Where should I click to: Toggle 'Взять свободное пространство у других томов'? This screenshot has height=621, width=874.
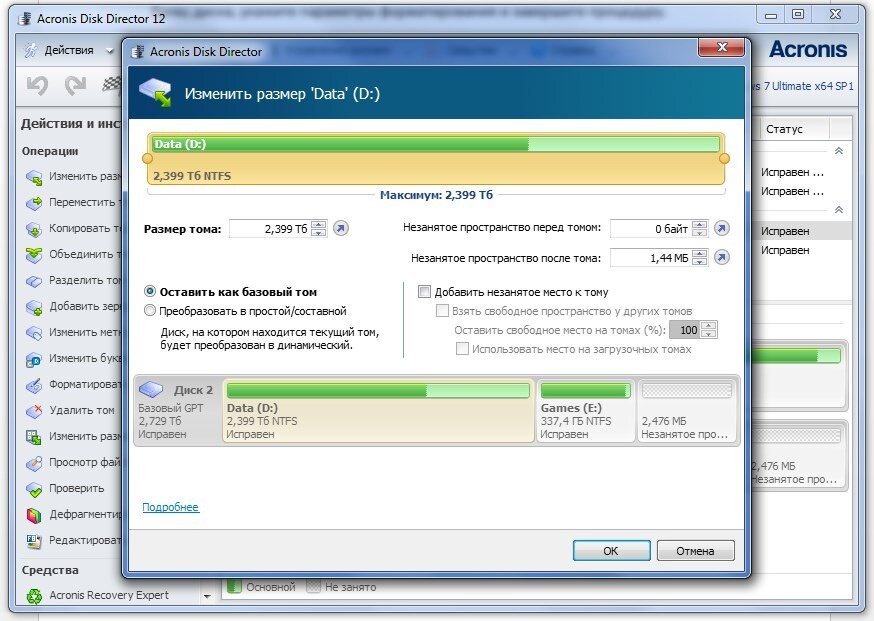[442, 310]
